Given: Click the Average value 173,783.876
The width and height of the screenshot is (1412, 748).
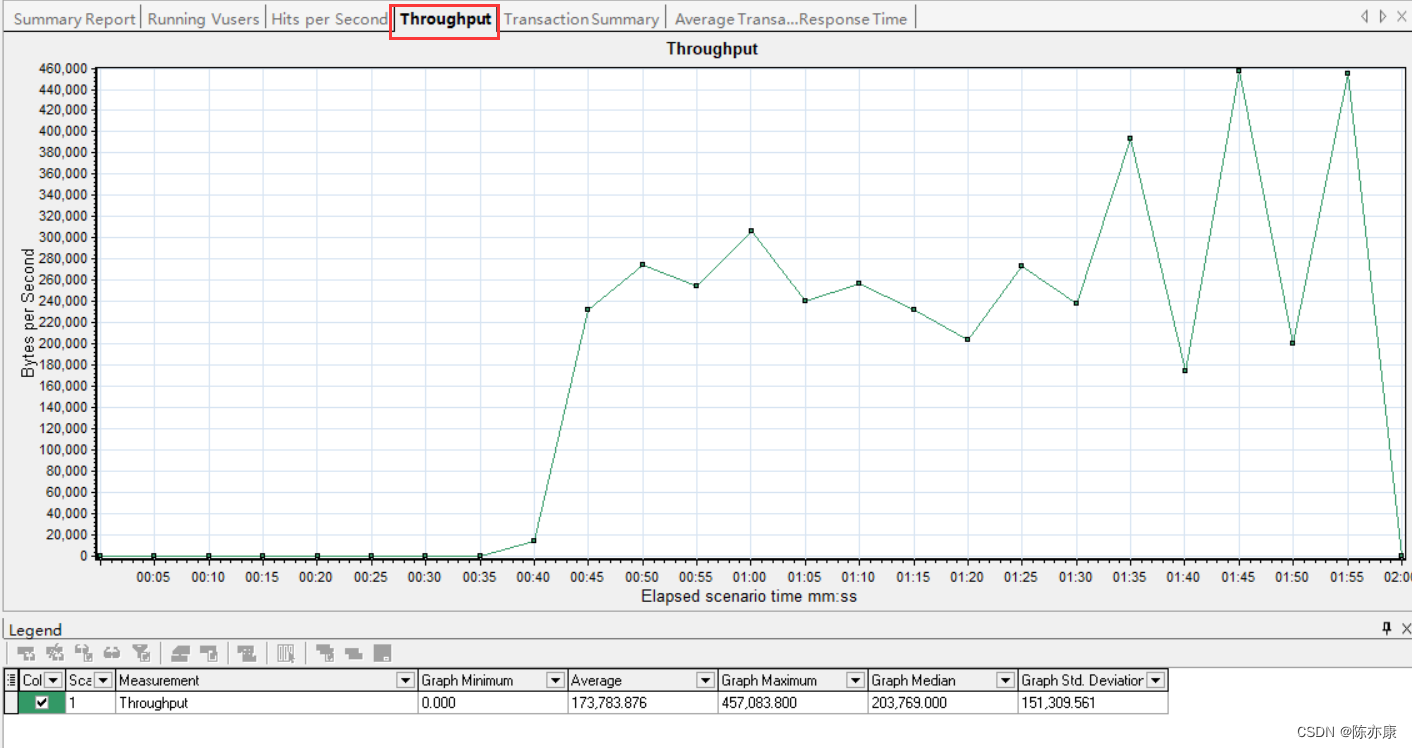Looking at the screenshot, I should (643, 703).
